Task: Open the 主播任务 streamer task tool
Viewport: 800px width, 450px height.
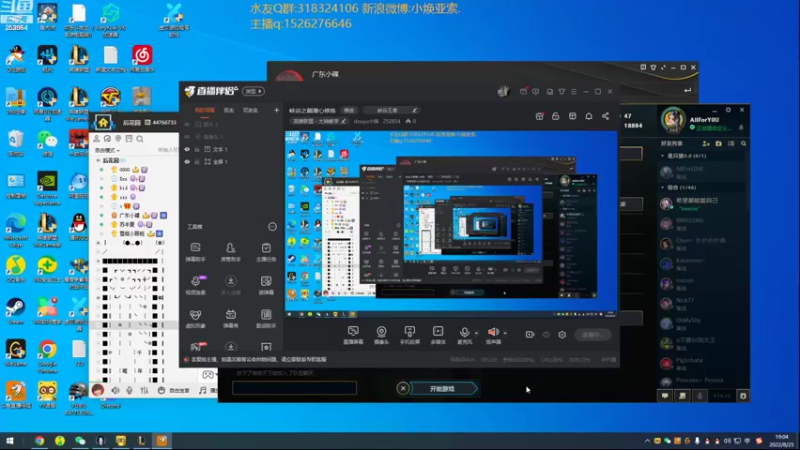Action: pyautogui.click(x=266, y=252)
